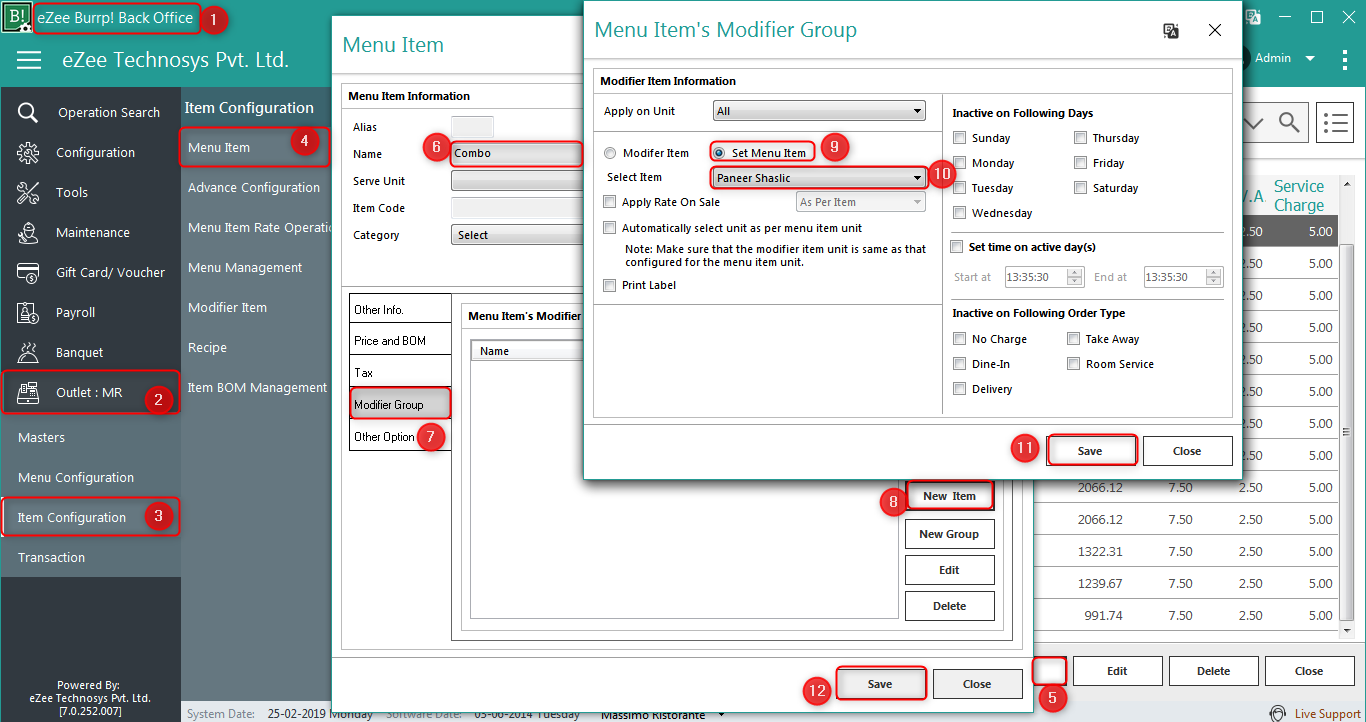Image resolution: width=1366 pixels, height=722 pixels.
Task: Open the three-dot overflow menu in the header
Action: 1344,59
